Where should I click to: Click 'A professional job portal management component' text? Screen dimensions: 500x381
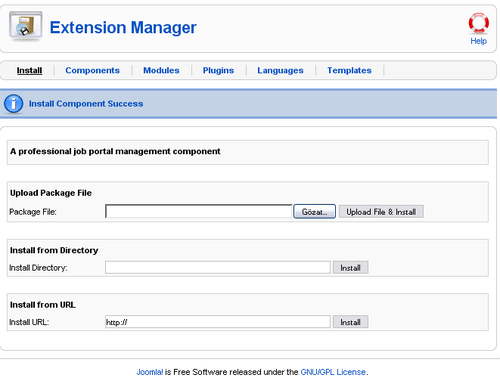(115, 151)
